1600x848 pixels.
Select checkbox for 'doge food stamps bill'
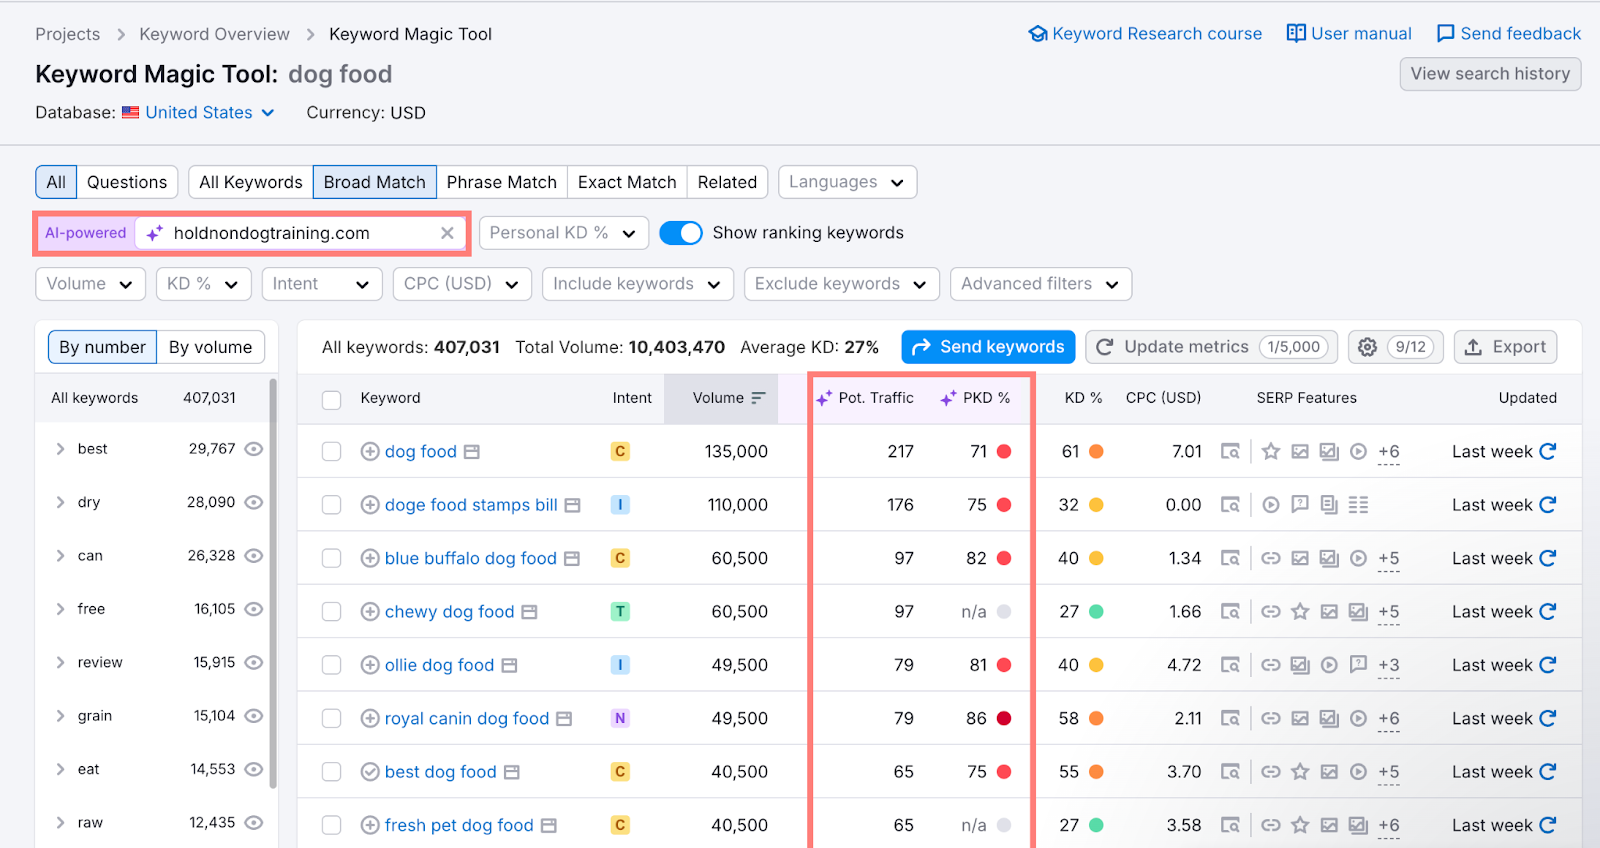coord(332,505)
